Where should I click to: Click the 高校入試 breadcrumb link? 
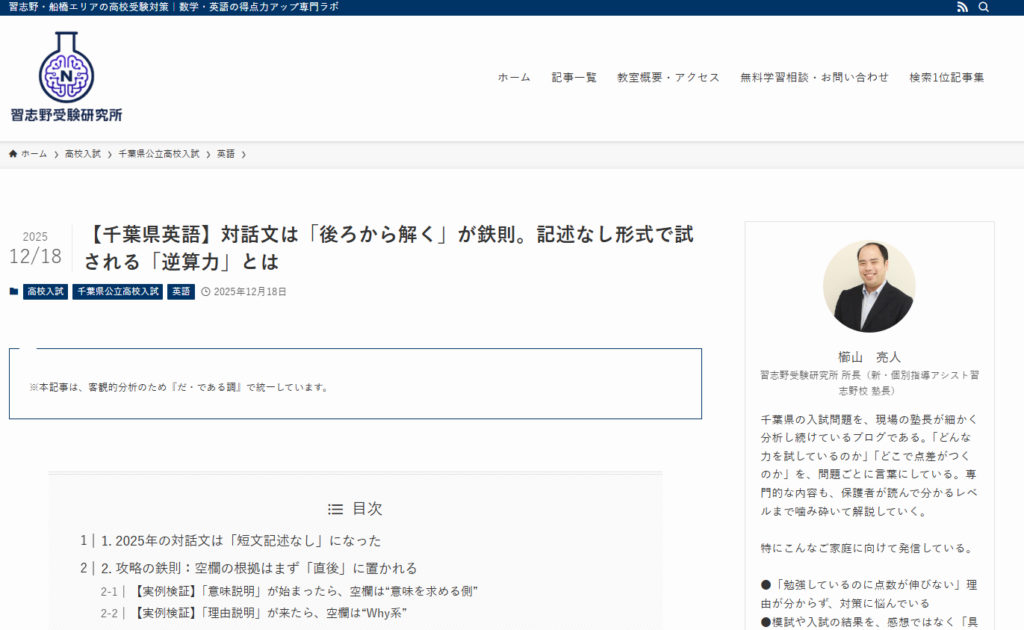tap(83, 154)
